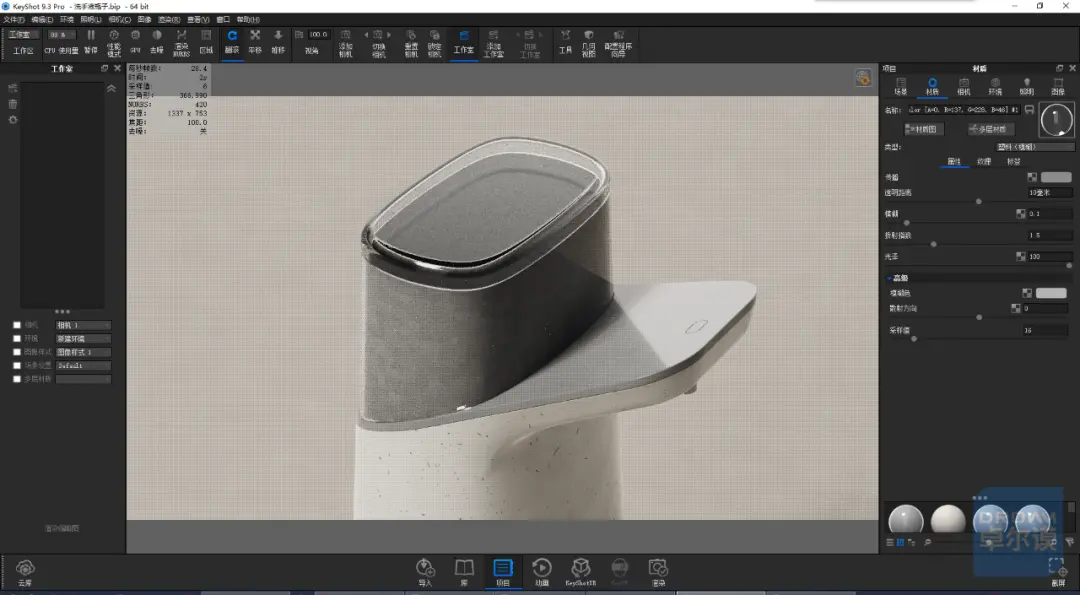Open the Import (导入) icon in bottom bar

click(x=425, y=573)
